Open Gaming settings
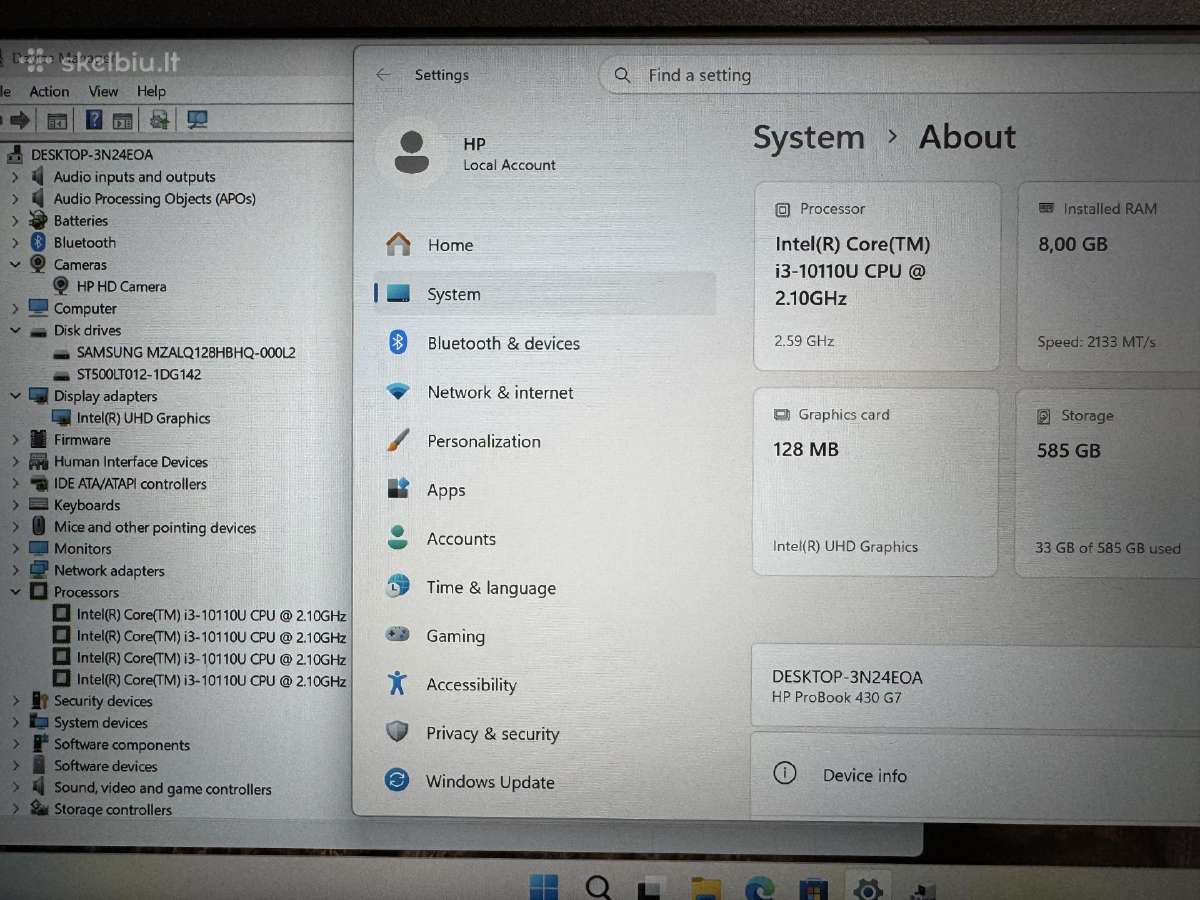Viewport: 1200px width, 900px height. [545, 636]
